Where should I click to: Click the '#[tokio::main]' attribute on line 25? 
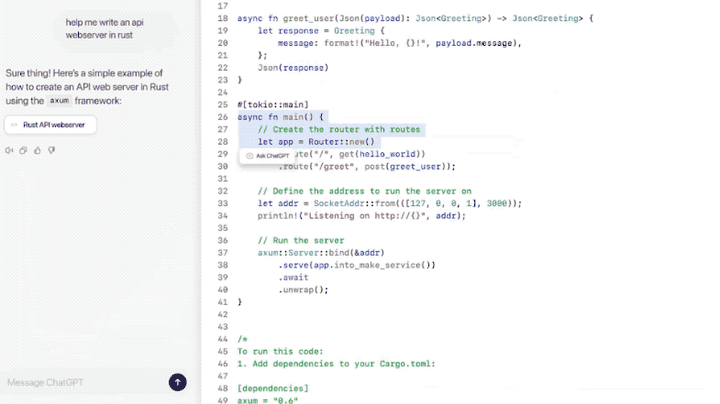click(x=273, y=105)
